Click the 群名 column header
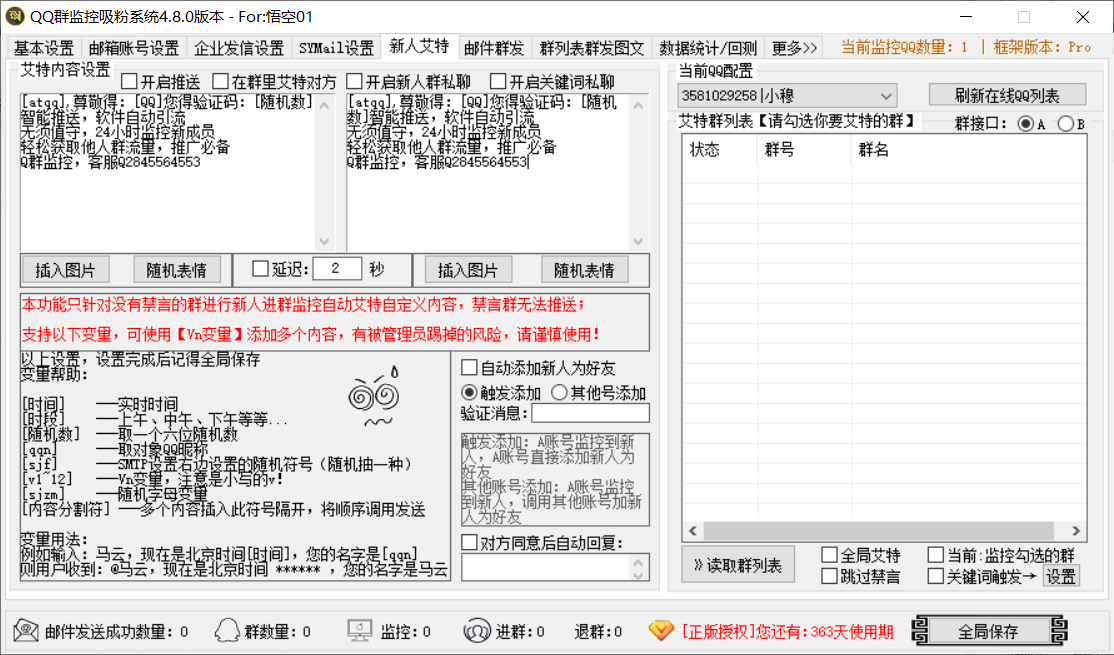This screenshot has width=1114, height=655. coord(968,149)
